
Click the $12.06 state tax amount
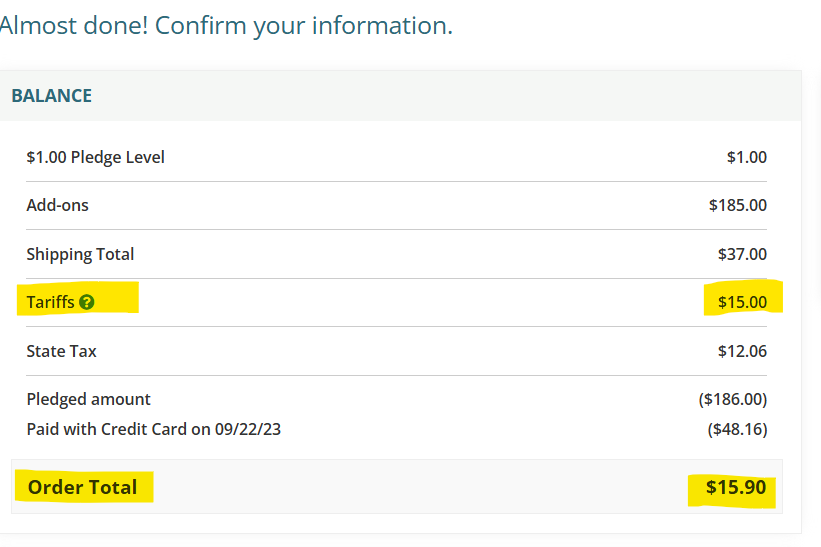[742, 351]
